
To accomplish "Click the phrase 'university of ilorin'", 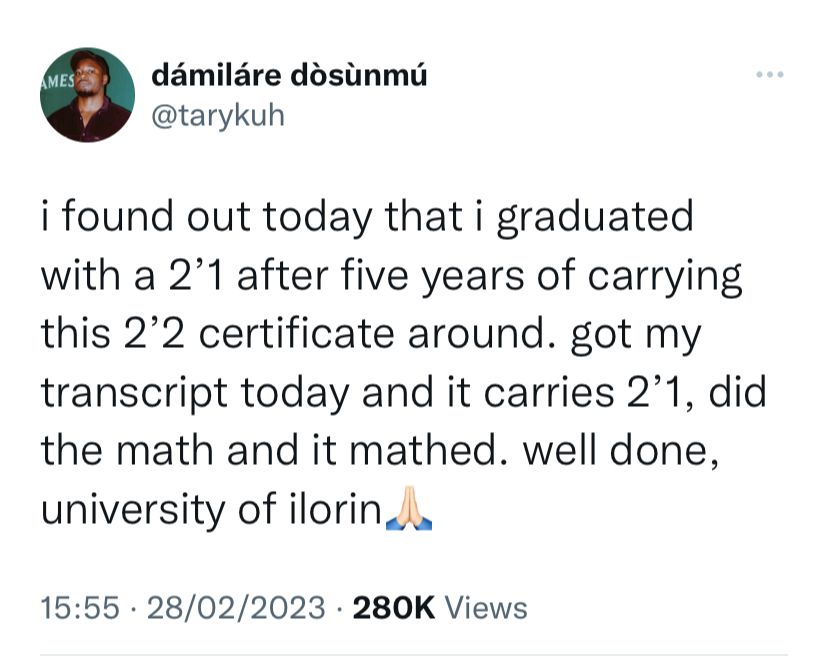I will [x=211, y=510].
